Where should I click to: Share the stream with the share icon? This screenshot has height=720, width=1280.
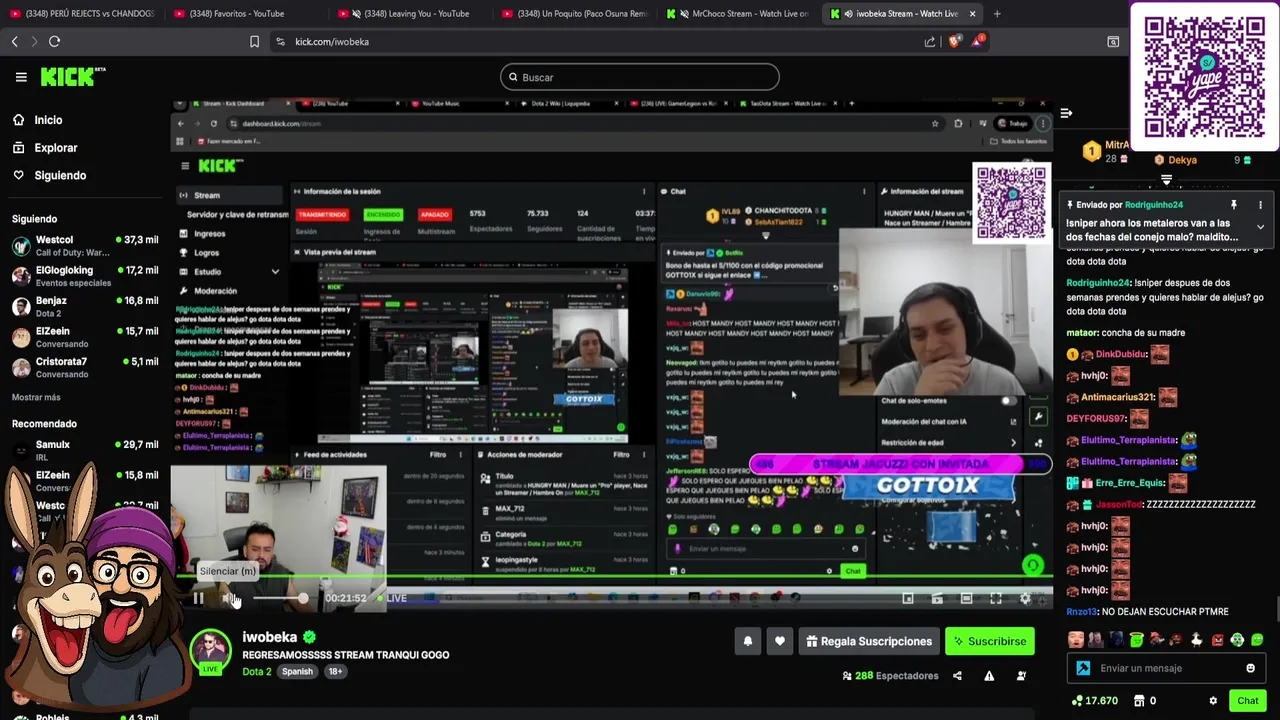coord(957,676)
